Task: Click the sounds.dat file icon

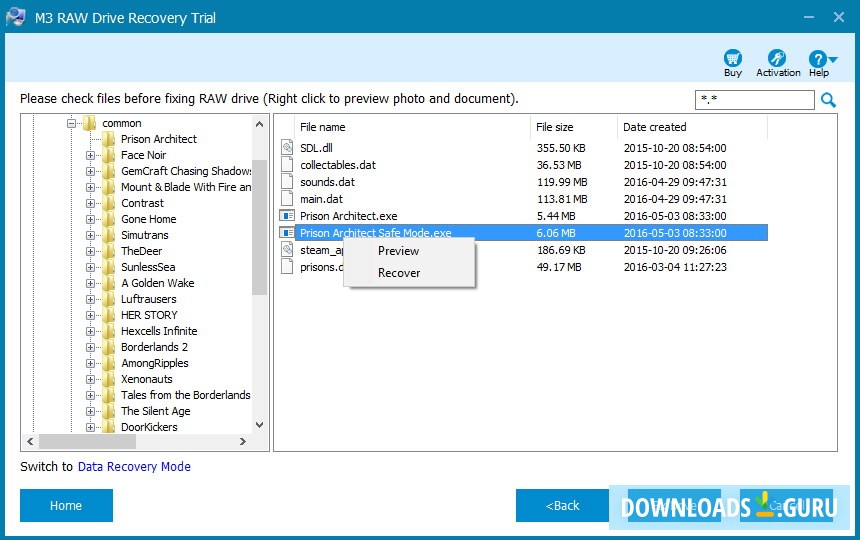Action: click(x=287, y=181)
